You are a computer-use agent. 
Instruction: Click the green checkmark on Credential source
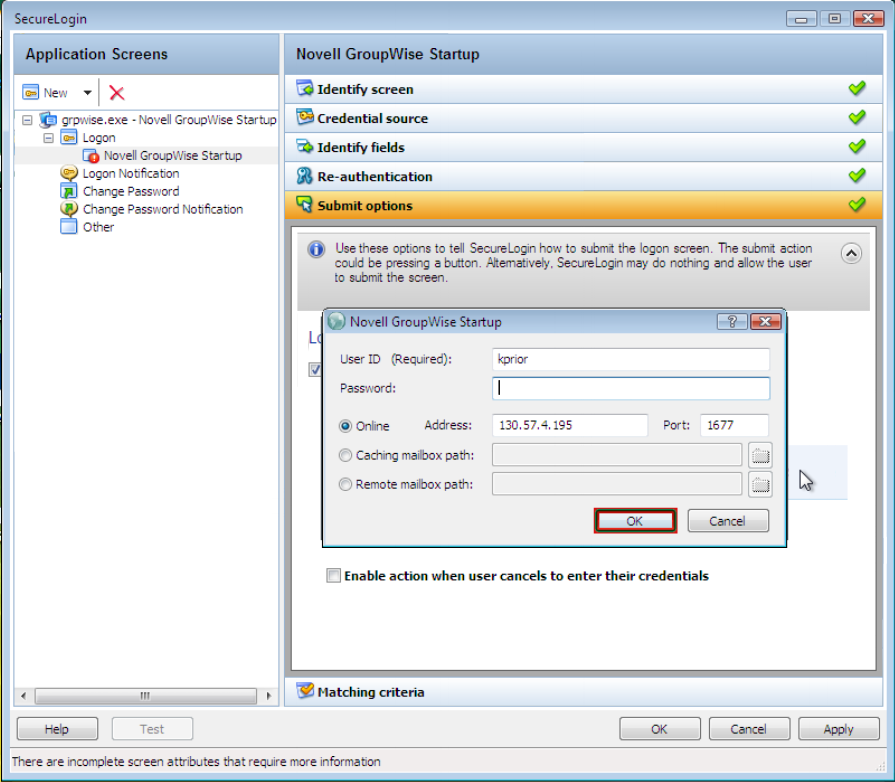[x=857, y=118]
